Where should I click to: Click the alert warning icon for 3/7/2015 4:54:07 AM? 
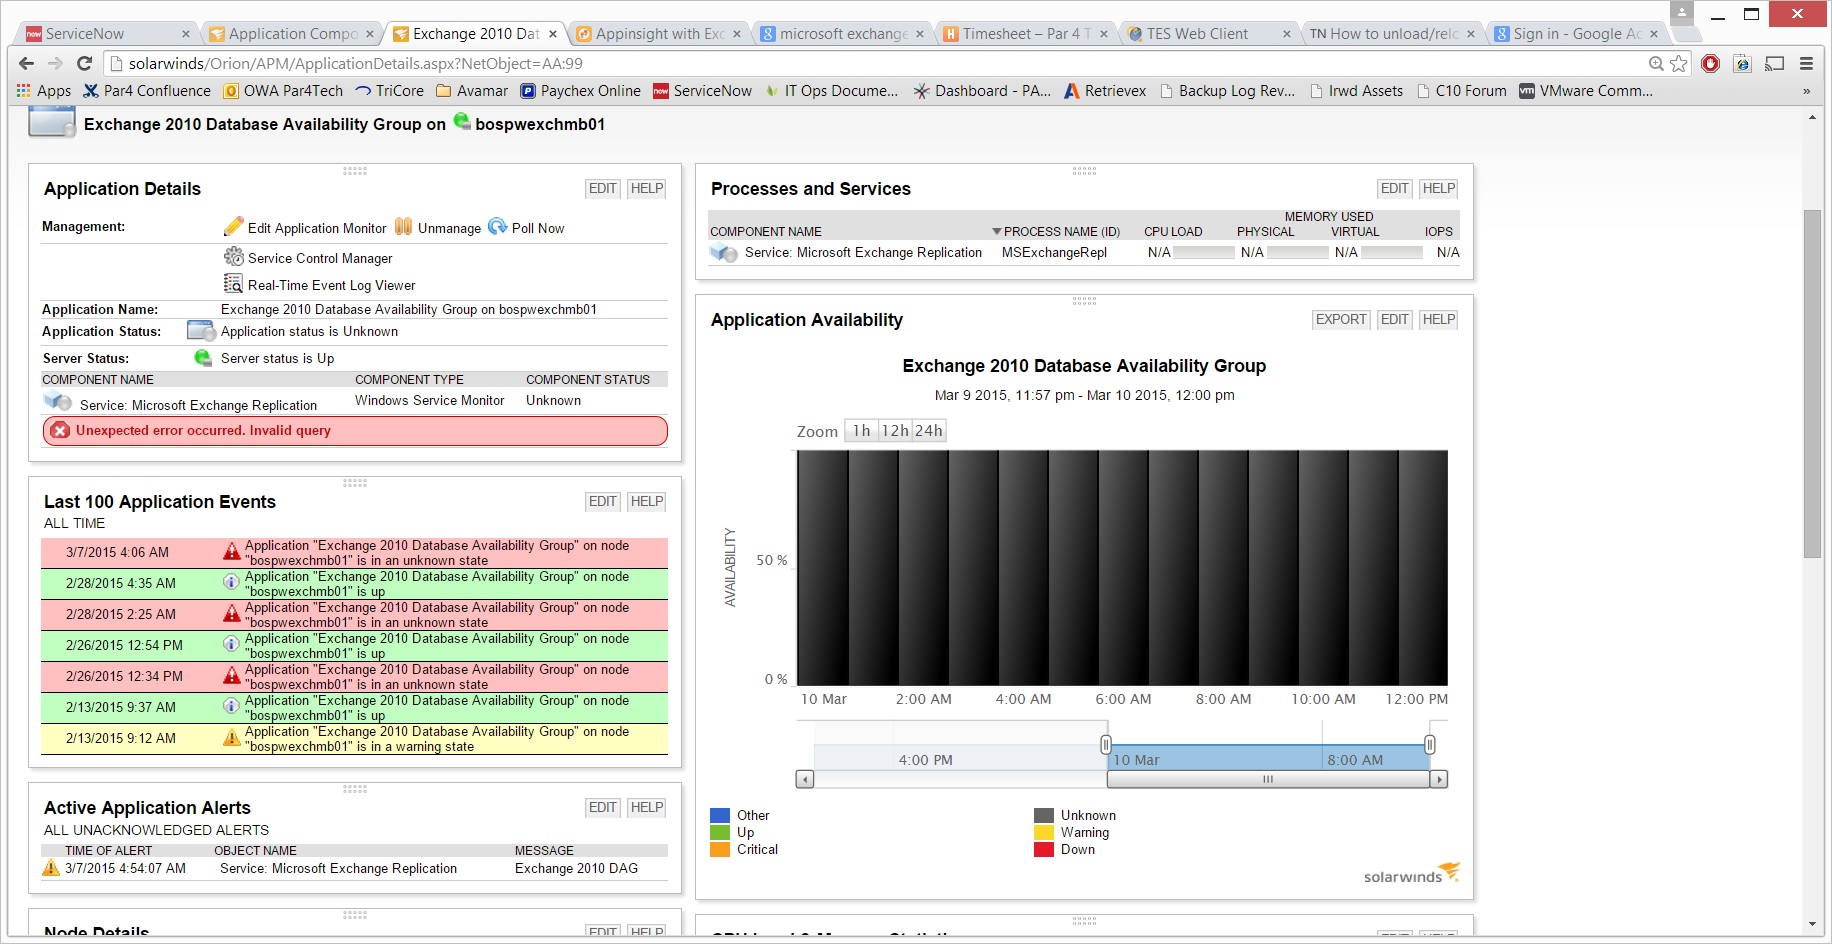pyautogui.click(x=51, y=868)
